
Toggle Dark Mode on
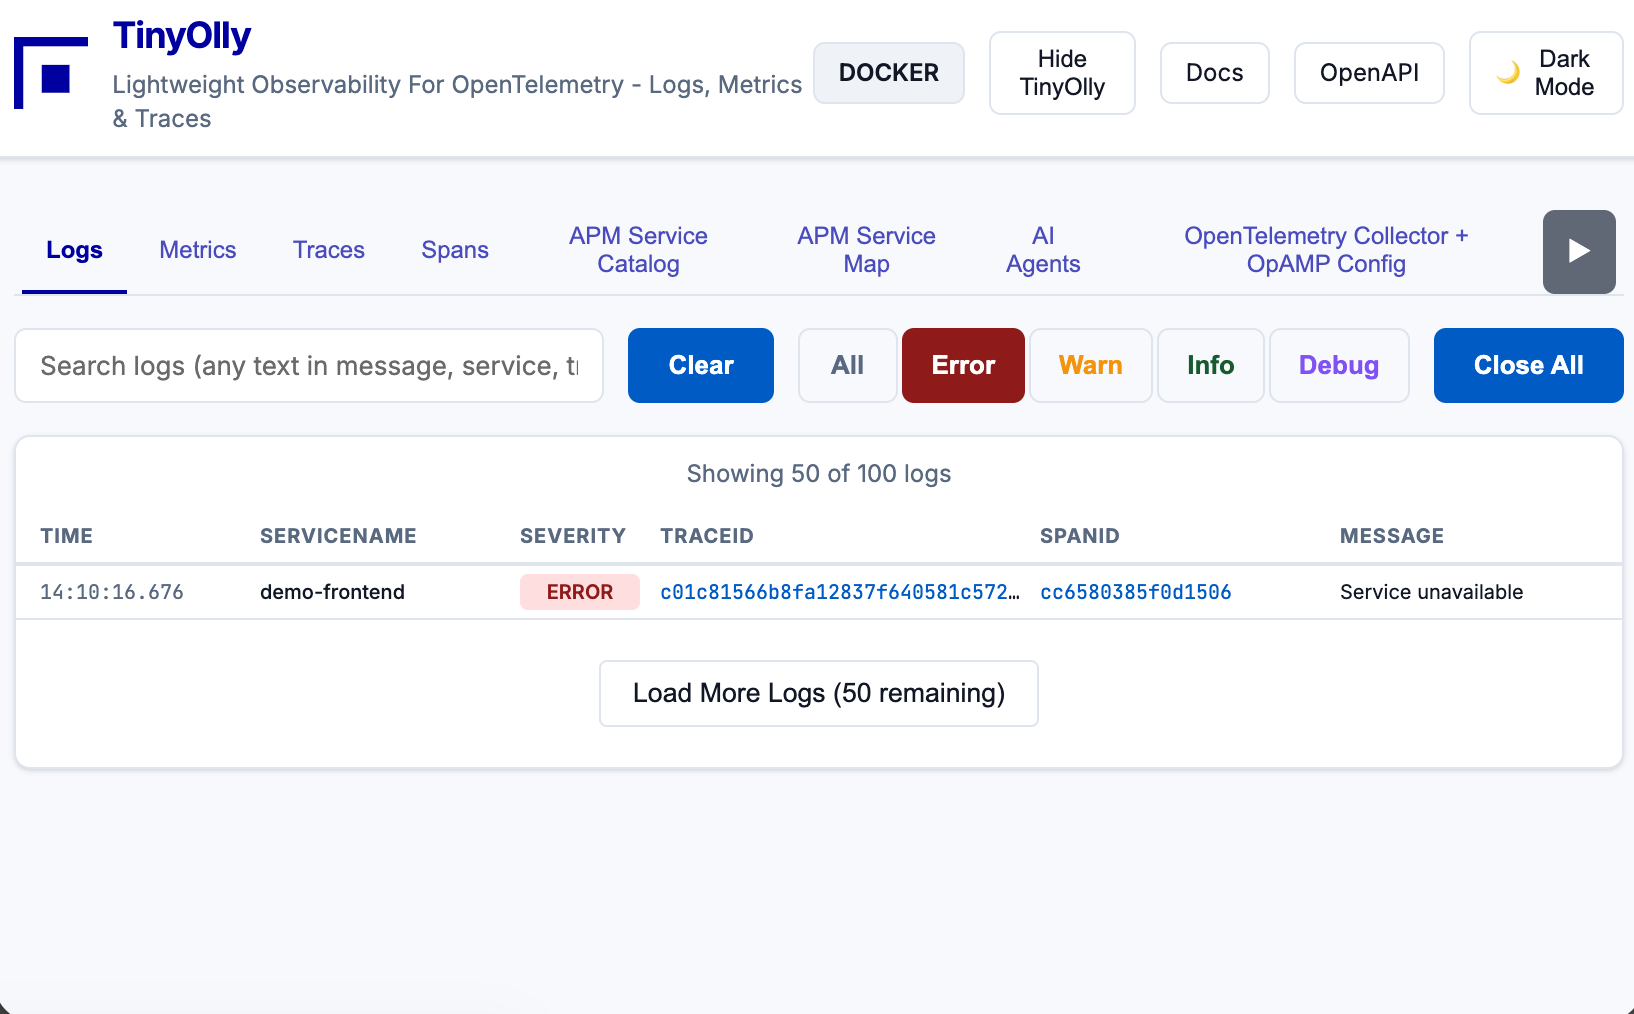1546,72
